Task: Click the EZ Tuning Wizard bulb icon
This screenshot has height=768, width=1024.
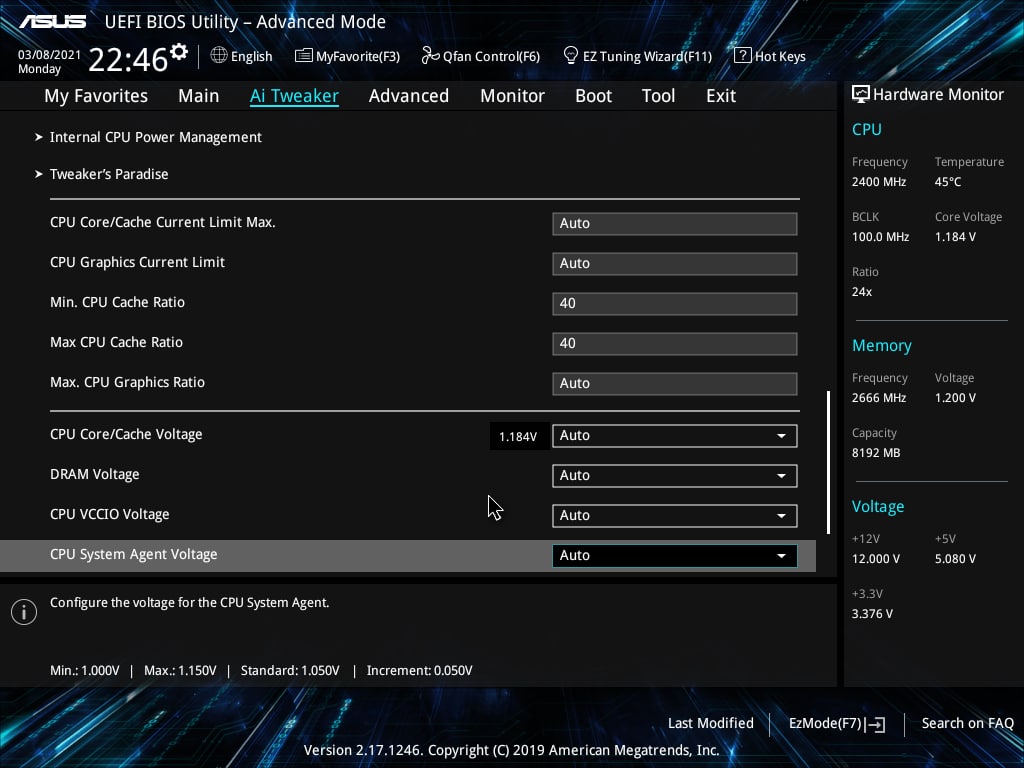Action: pyautogui.click(x=570, y=56)
